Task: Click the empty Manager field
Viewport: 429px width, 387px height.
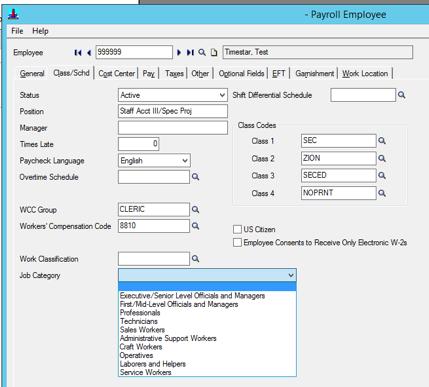Action: pyautogui.click(x=173, y=128)
